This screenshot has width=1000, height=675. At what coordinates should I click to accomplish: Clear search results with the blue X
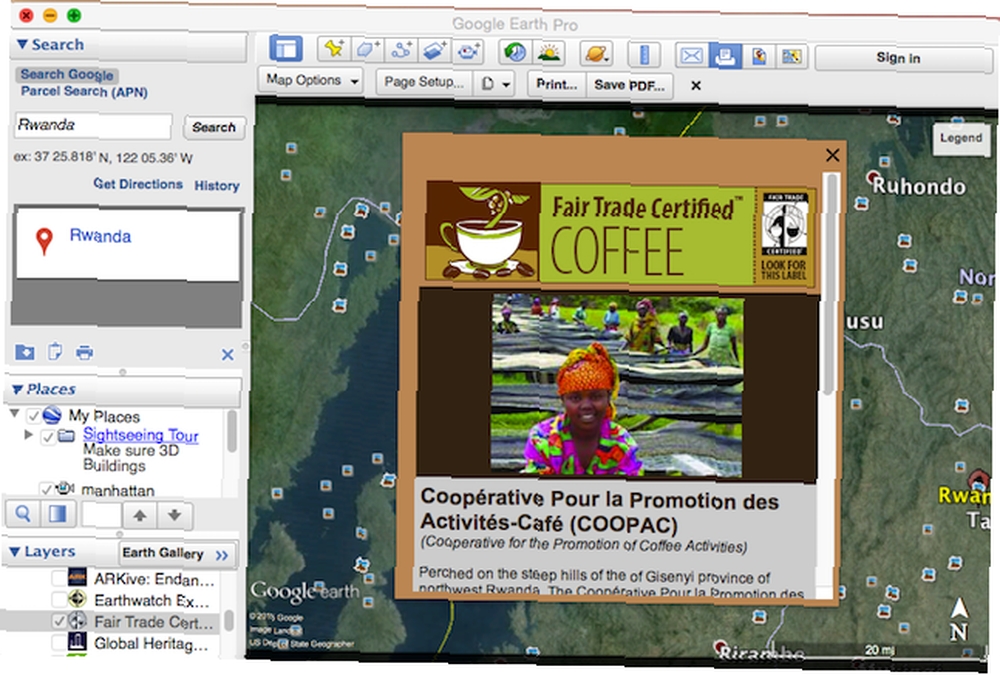click(x=228, y=355)
